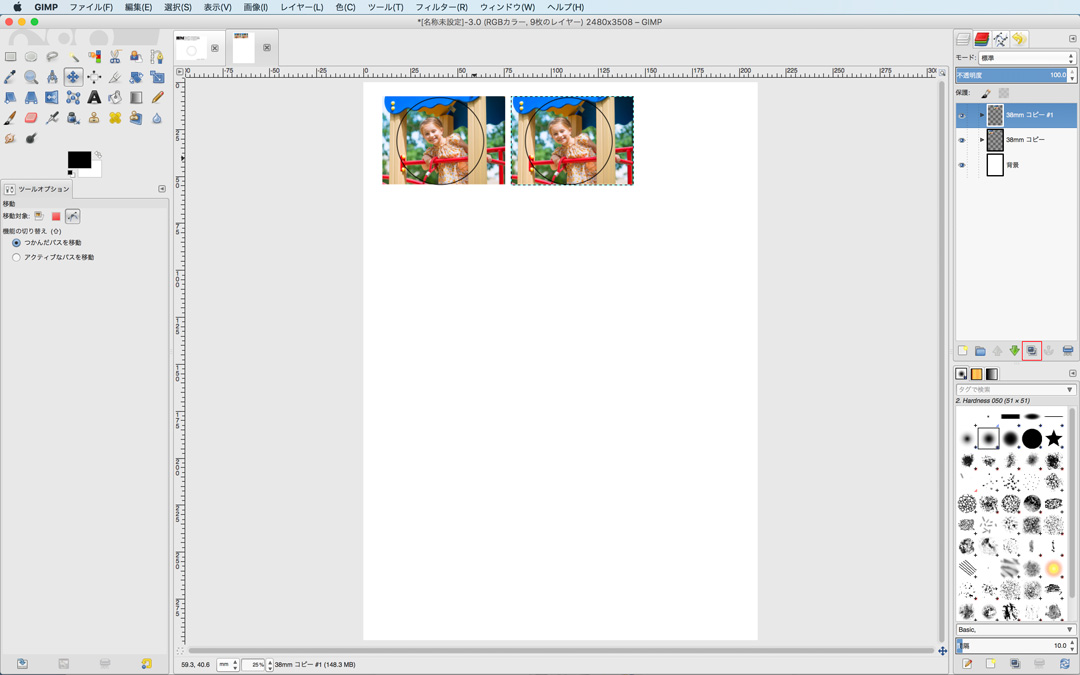Switch to the Channels tab in dock

981,39
